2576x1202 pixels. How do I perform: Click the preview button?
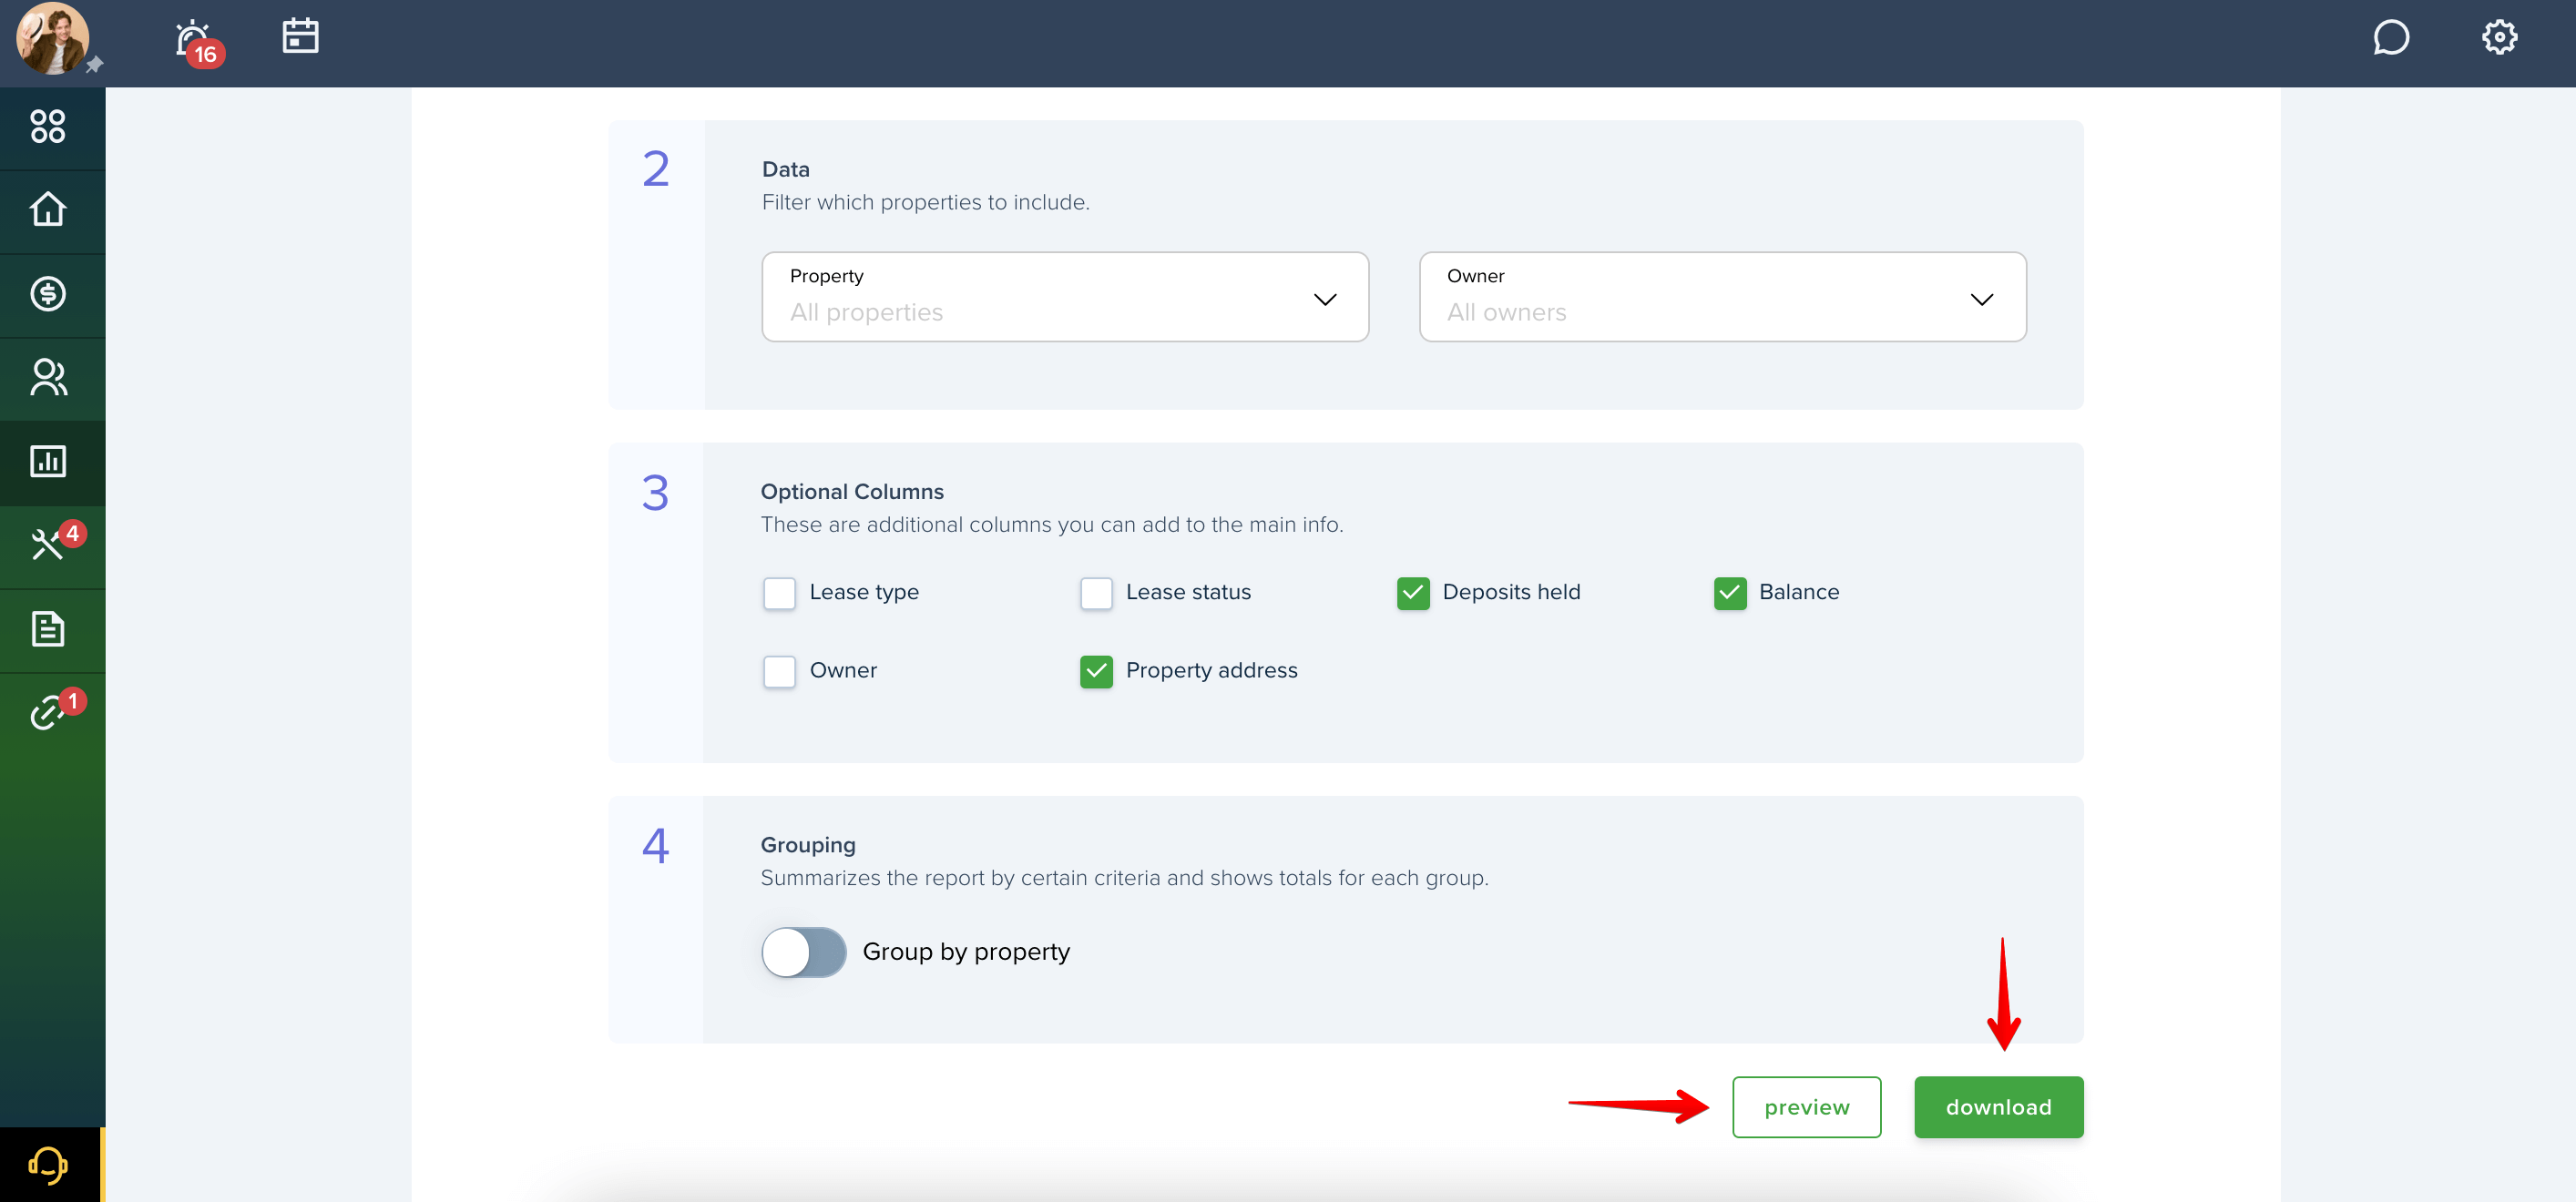(1806, 1107)
